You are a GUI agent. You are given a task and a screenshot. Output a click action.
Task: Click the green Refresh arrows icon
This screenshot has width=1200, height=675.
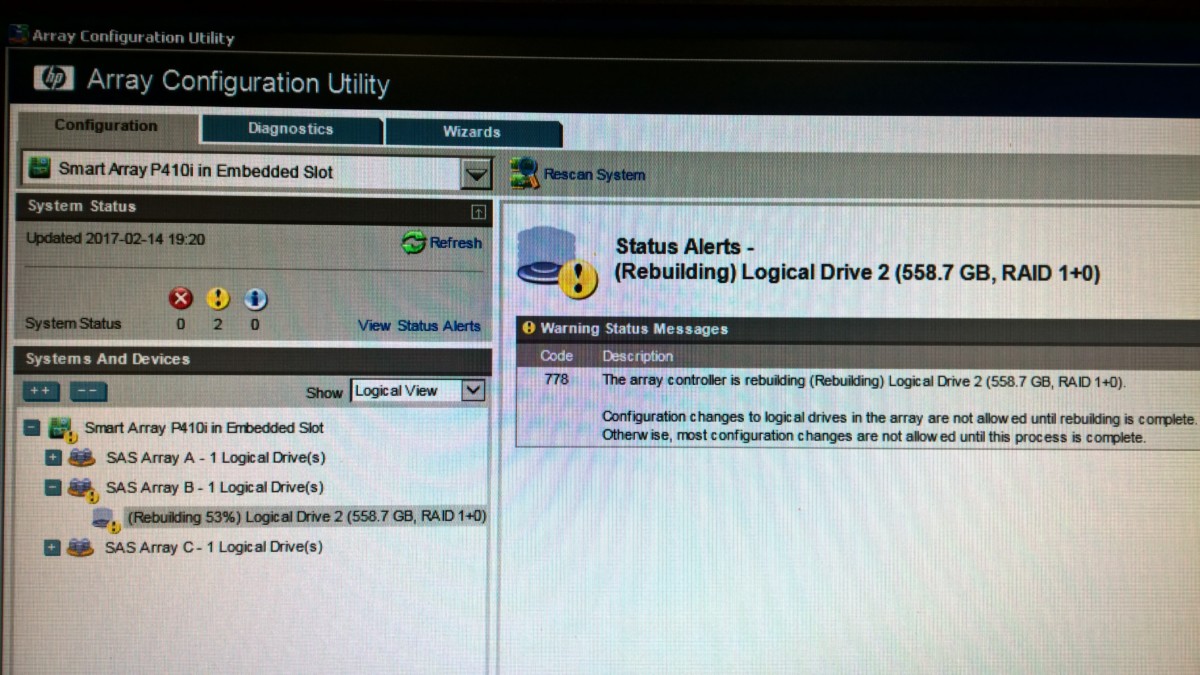[x=413, y=243]
